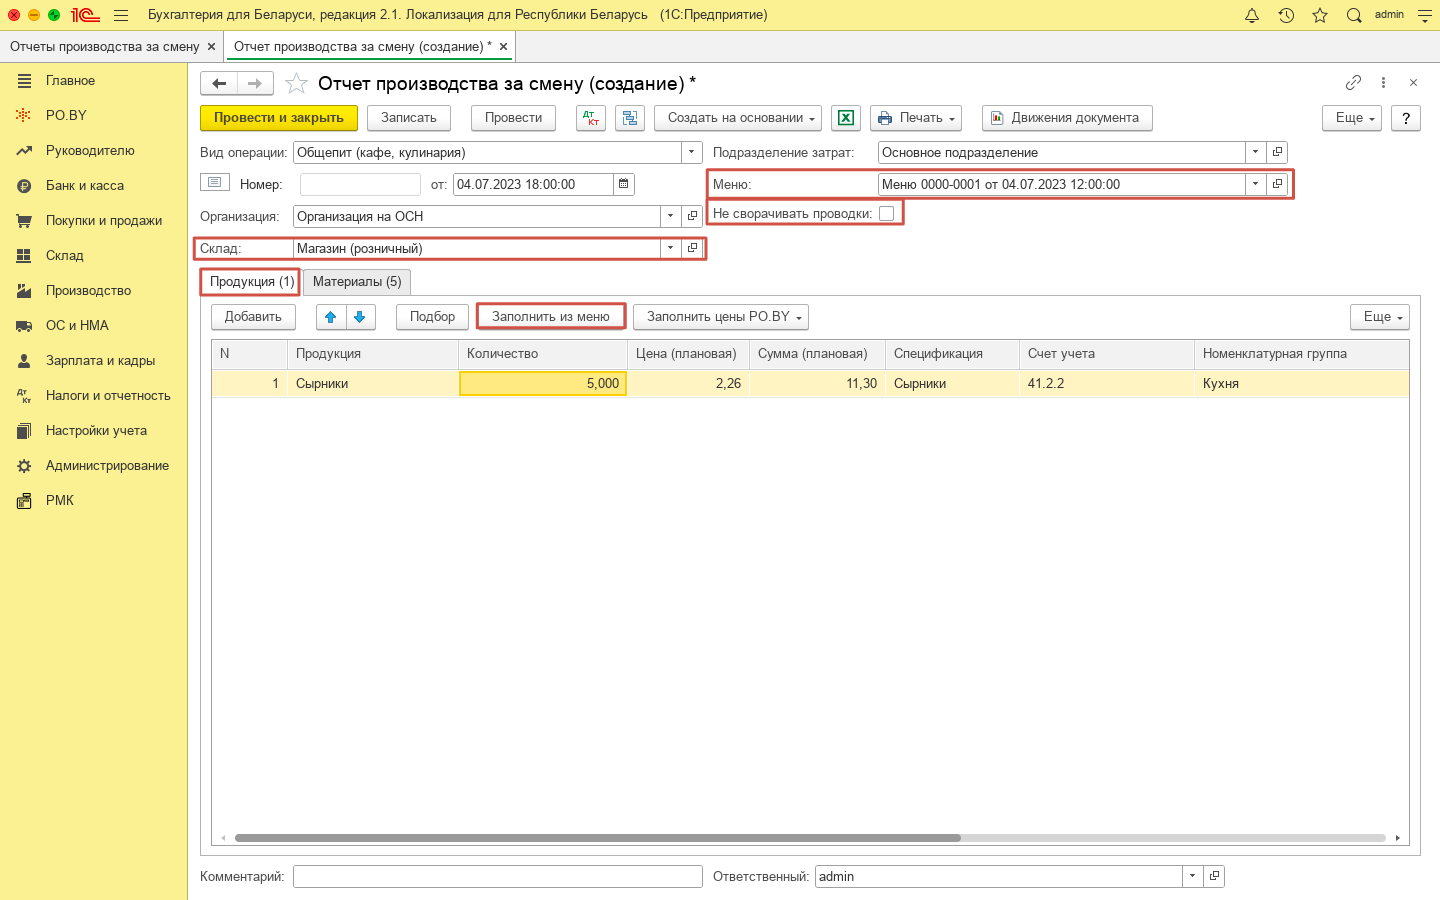The image size is (1440, 900).
Task: Click 'Провести и закрыть' button
Action: [x=279, y=118]
